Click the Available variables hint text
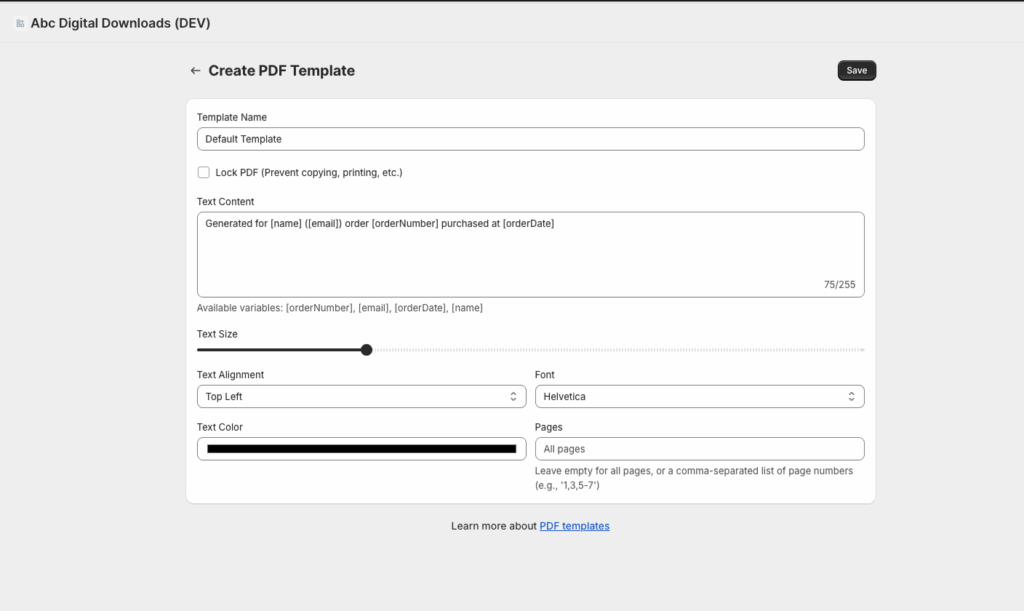 pos(340,307)
